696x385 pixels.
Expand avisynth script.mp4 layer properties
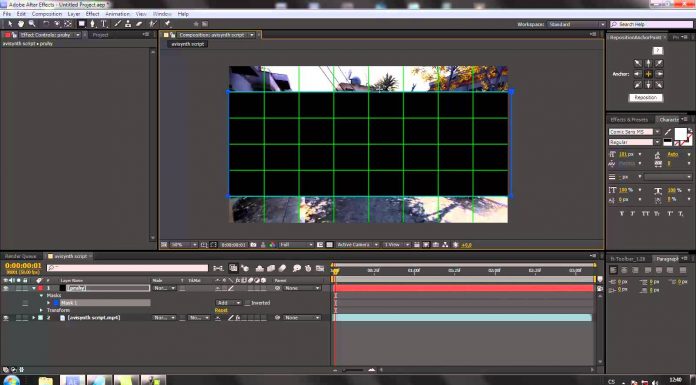pyautogui.click(x=33, y=318)
